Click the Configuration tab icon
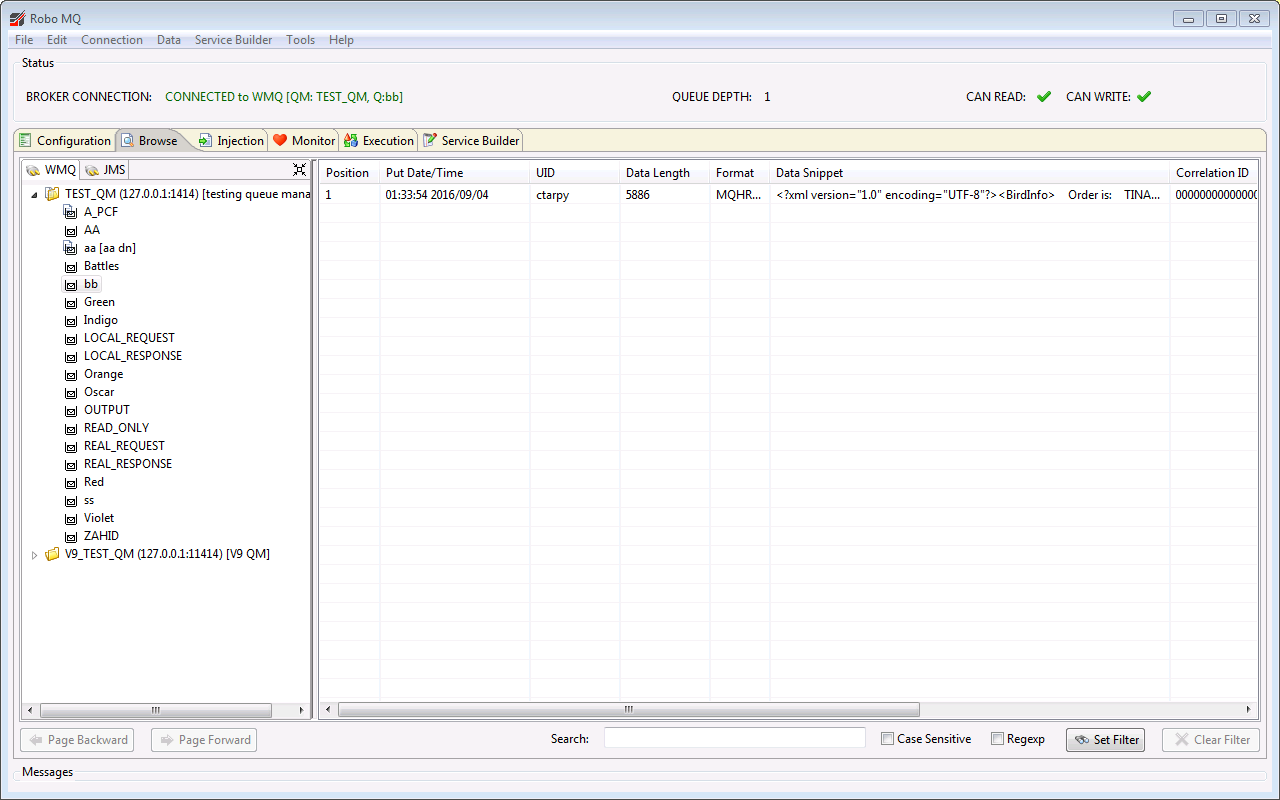This screenshot has width=1280, height=800. tap(26, 141)
